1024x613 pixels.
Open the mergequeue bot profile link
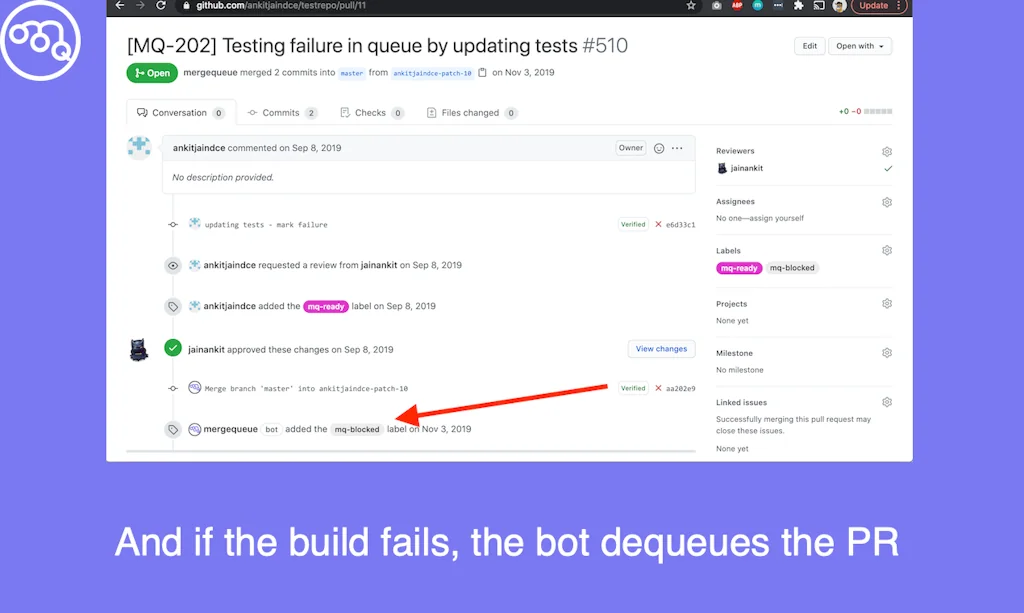point(231,429)
